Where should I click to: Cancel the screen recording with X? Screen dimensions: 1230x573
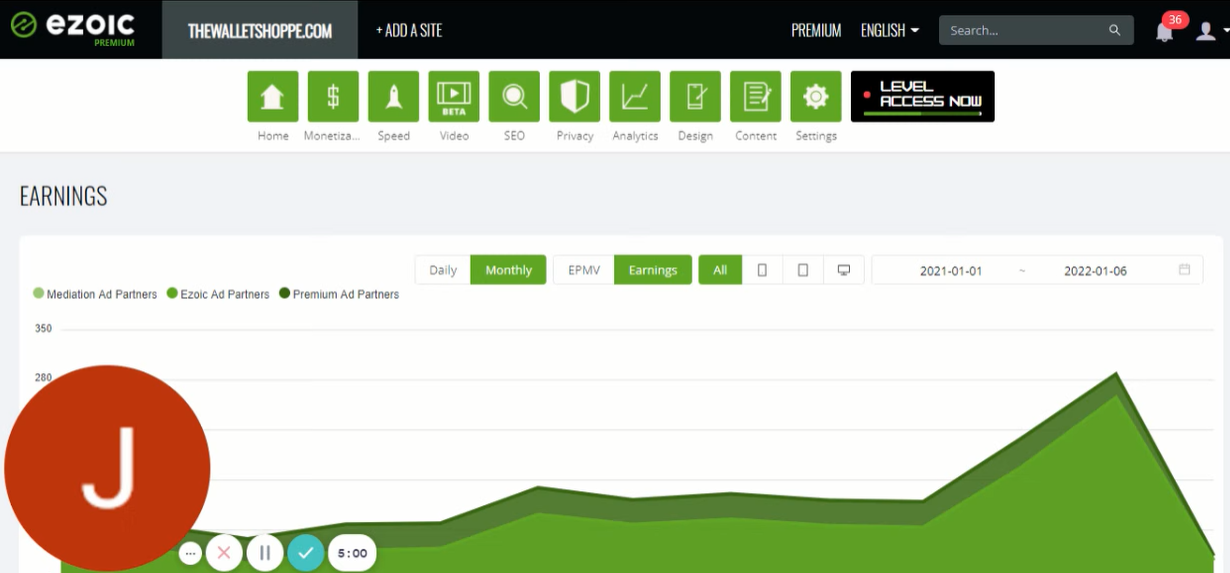tap(224, 553)
